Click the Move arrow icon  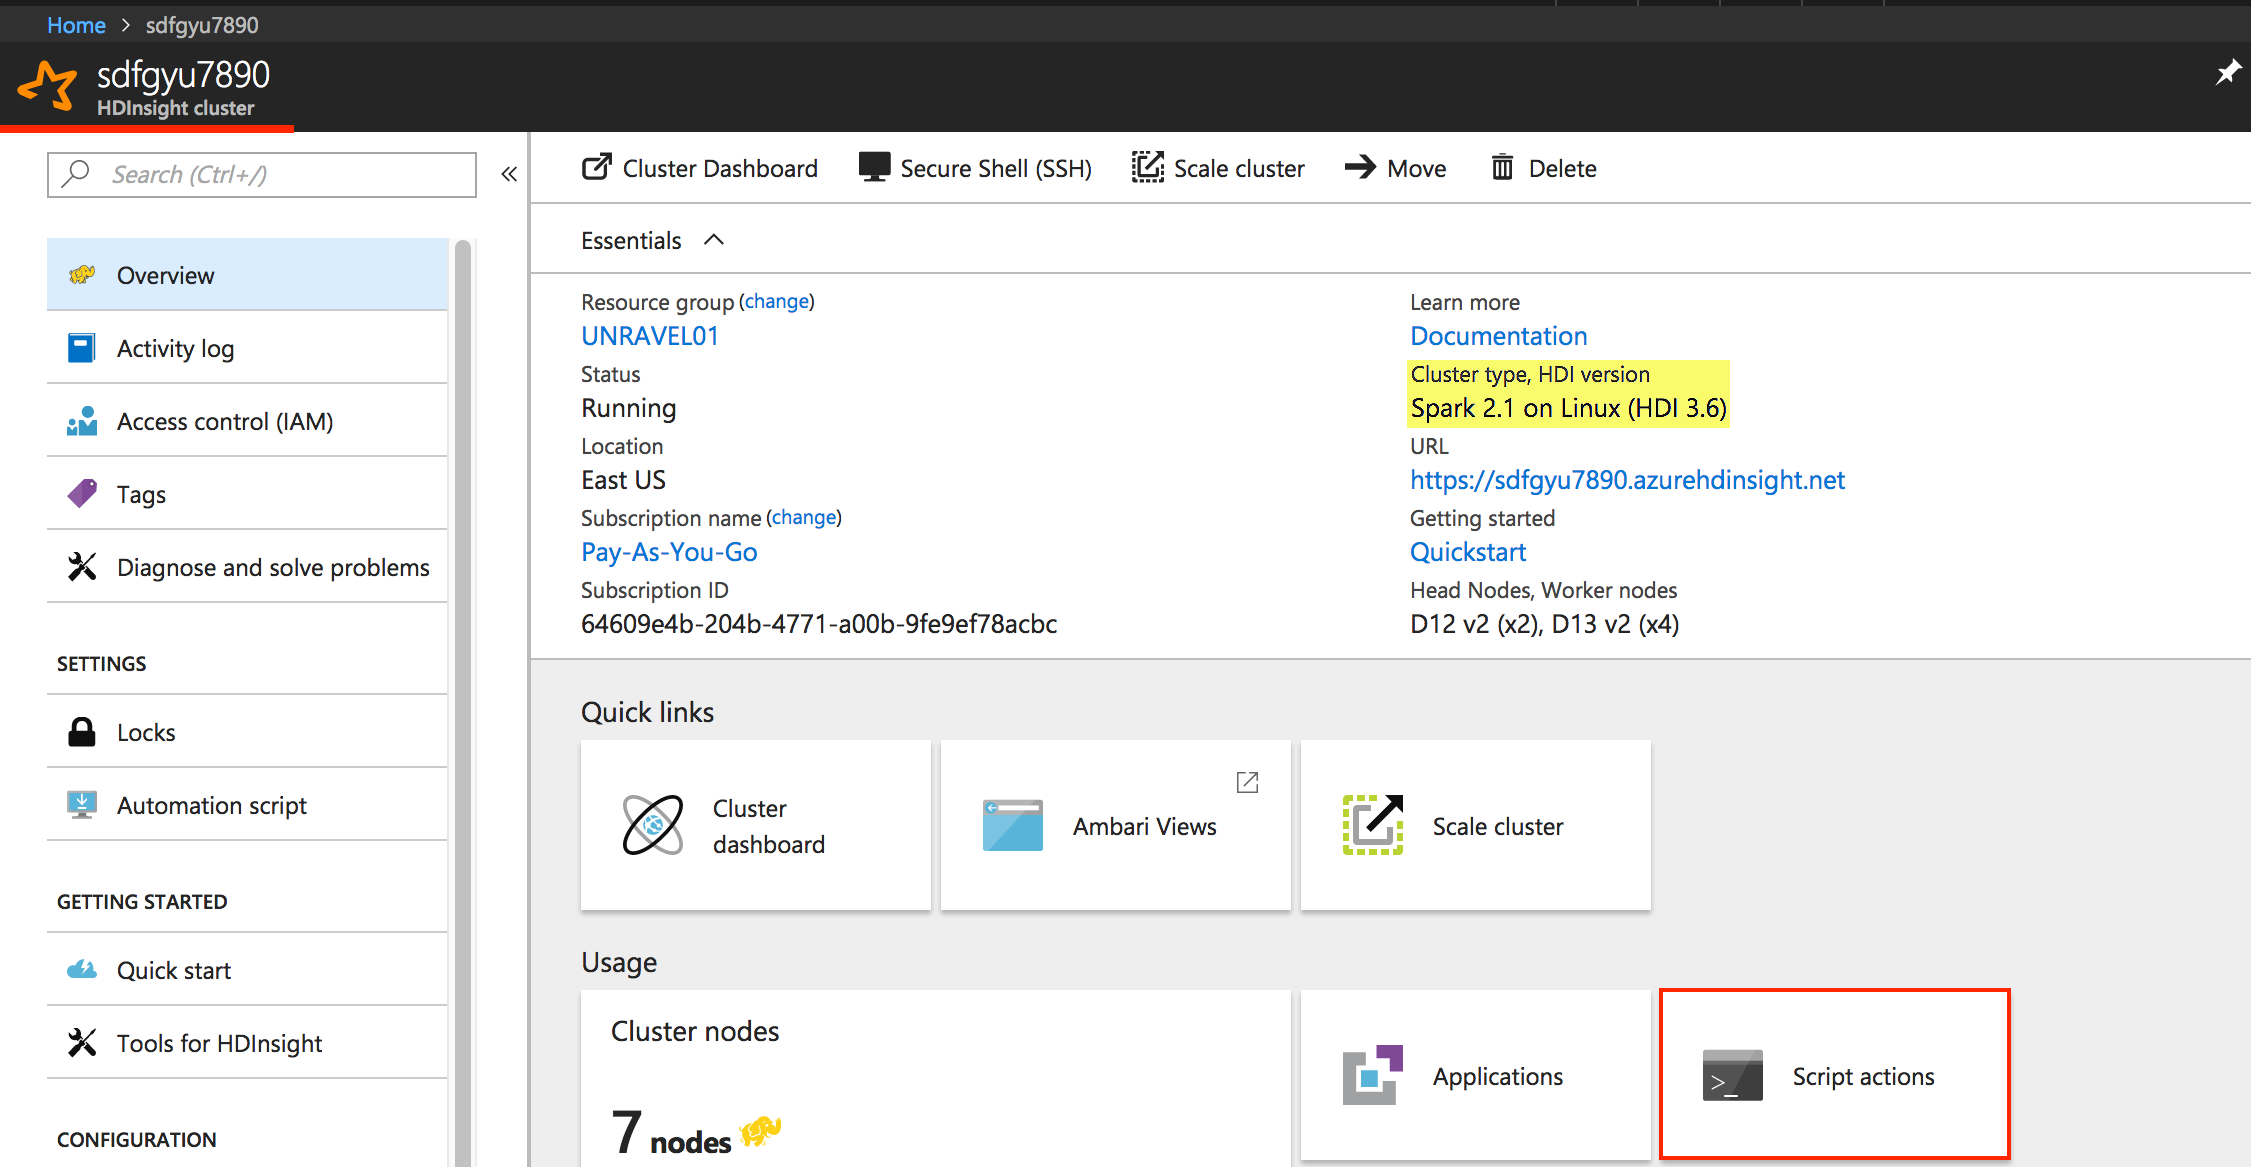pyautogui.click(x=1361, y=167)
